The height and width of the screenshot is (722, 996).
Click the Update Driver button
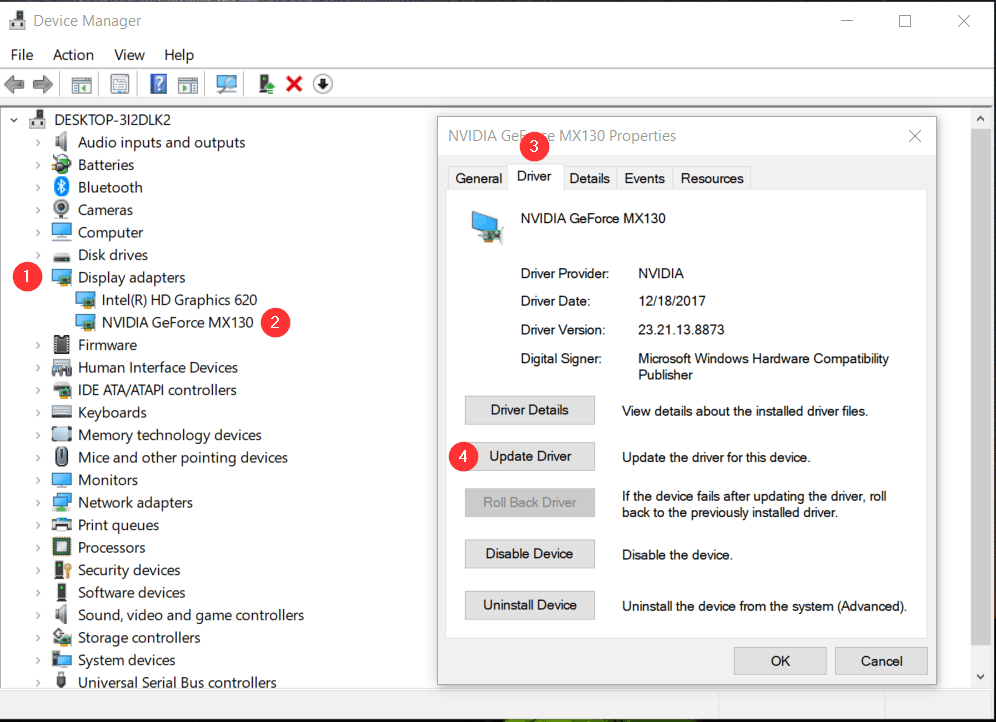530,457
